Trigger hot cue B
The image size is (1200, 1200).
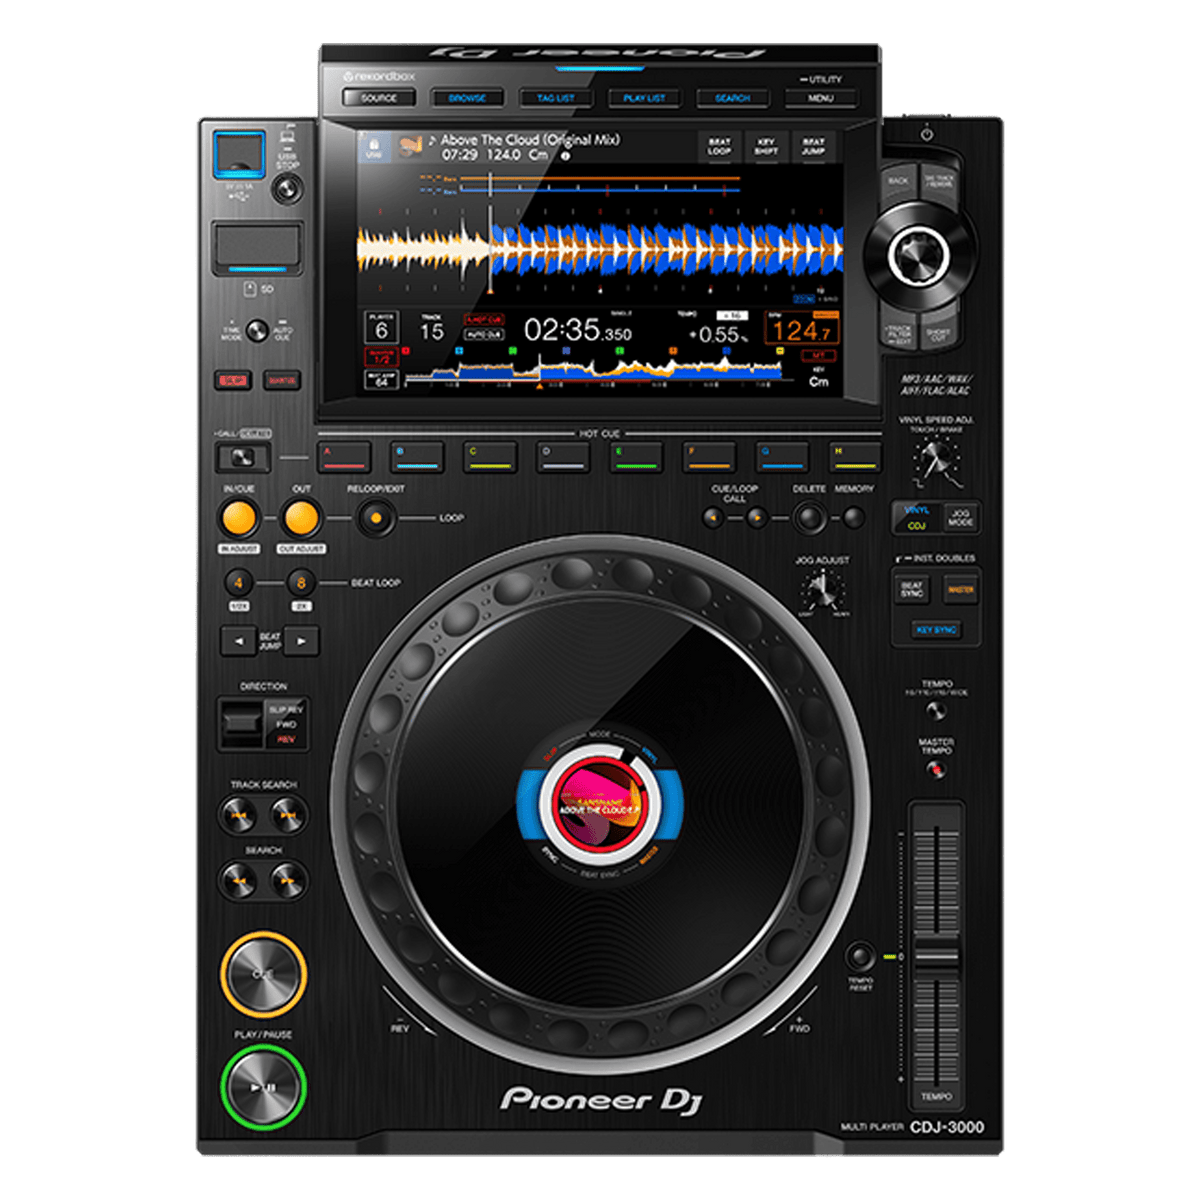pos(416,457)
